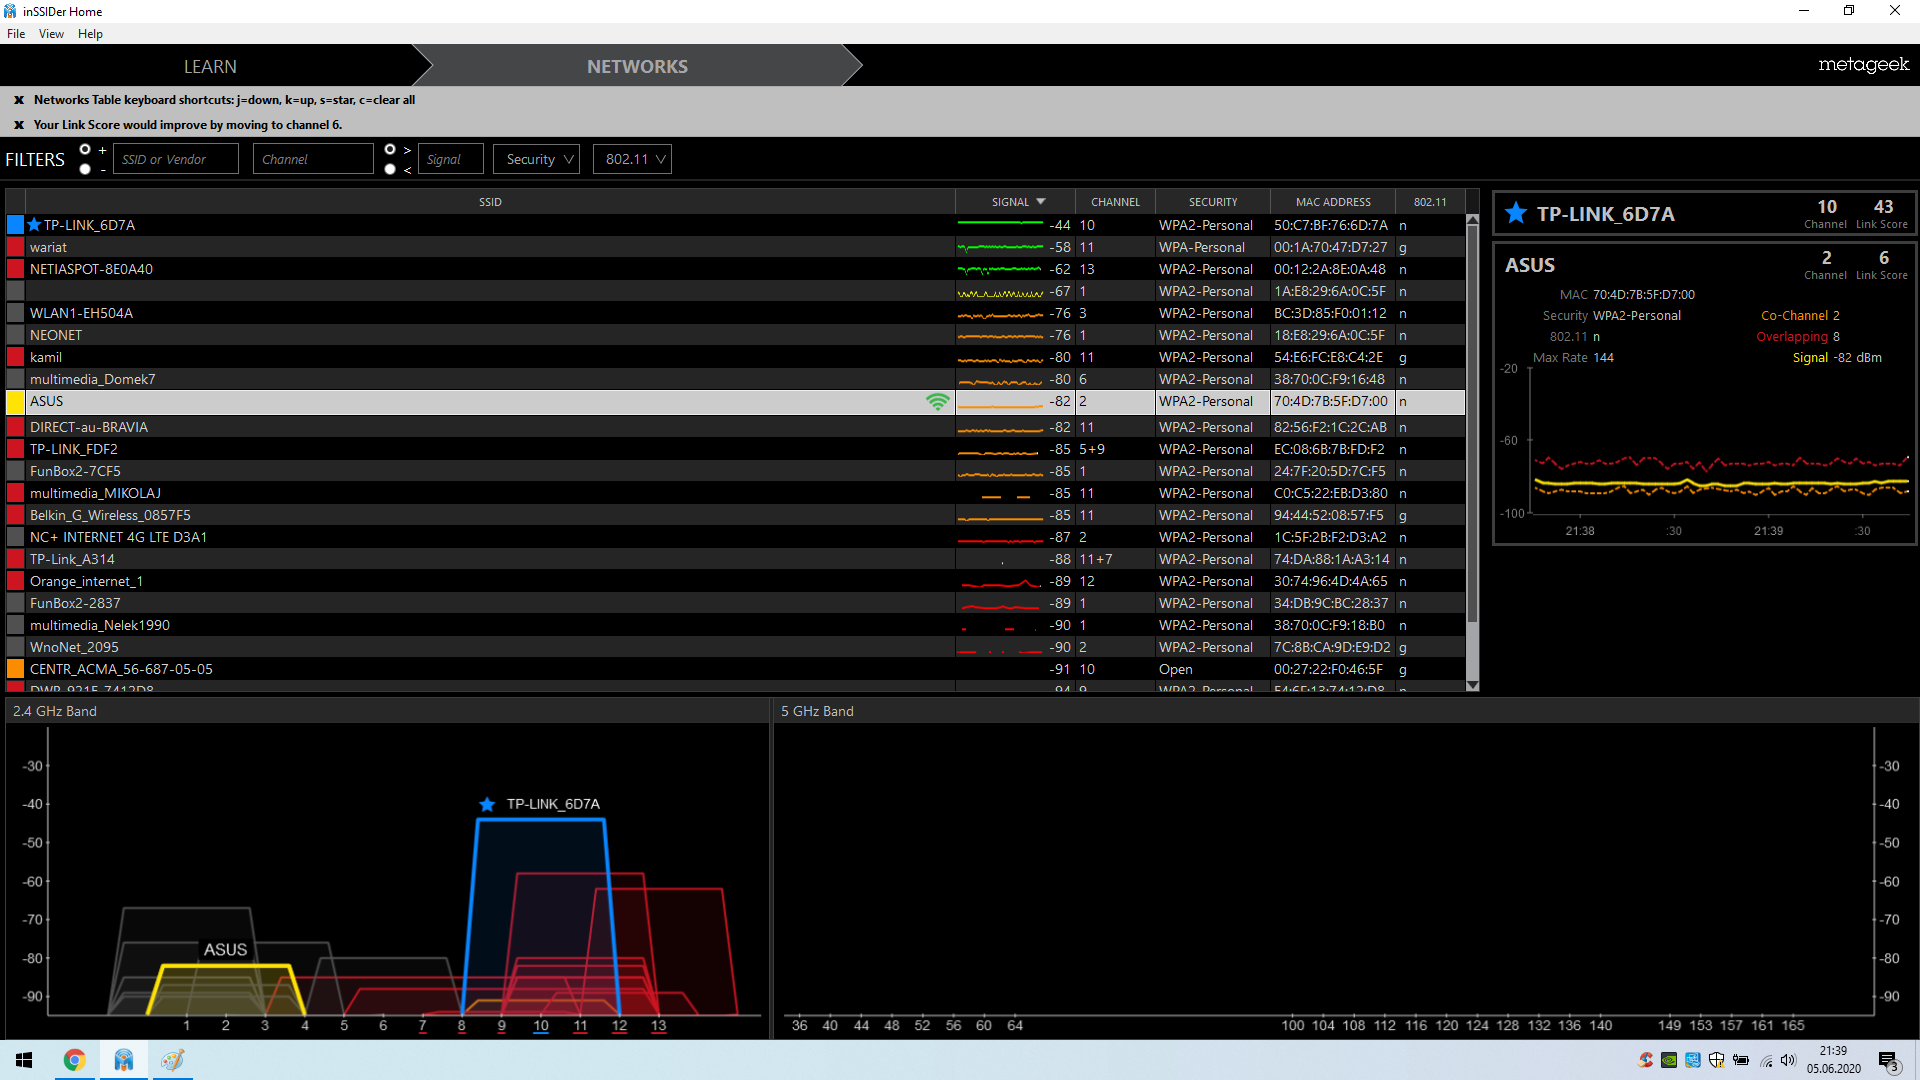1920x1080 pixels.
Task: Click the star beside TP-LINK_6D7A in the 2.4 GHz graph
Action: [x=487, y=804]
